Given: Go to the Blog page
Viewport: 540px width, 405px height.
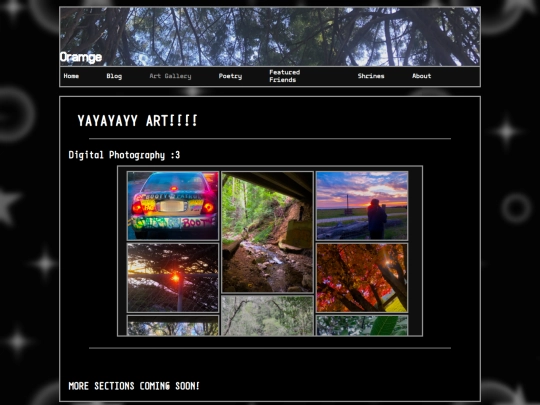Looking at the screenshot, I should click(114, 76).
